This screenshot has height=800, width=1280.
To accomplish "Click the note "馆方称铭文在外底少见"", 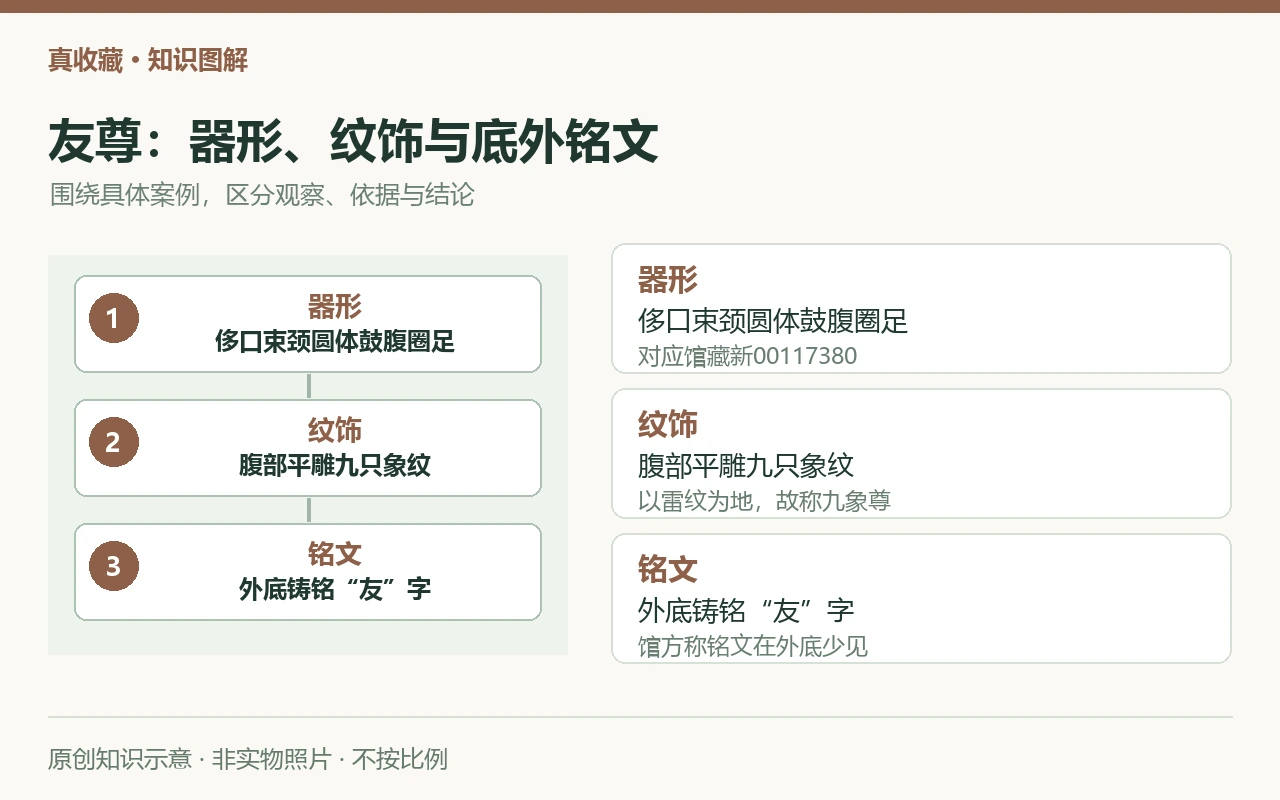I will pos(753,646).
